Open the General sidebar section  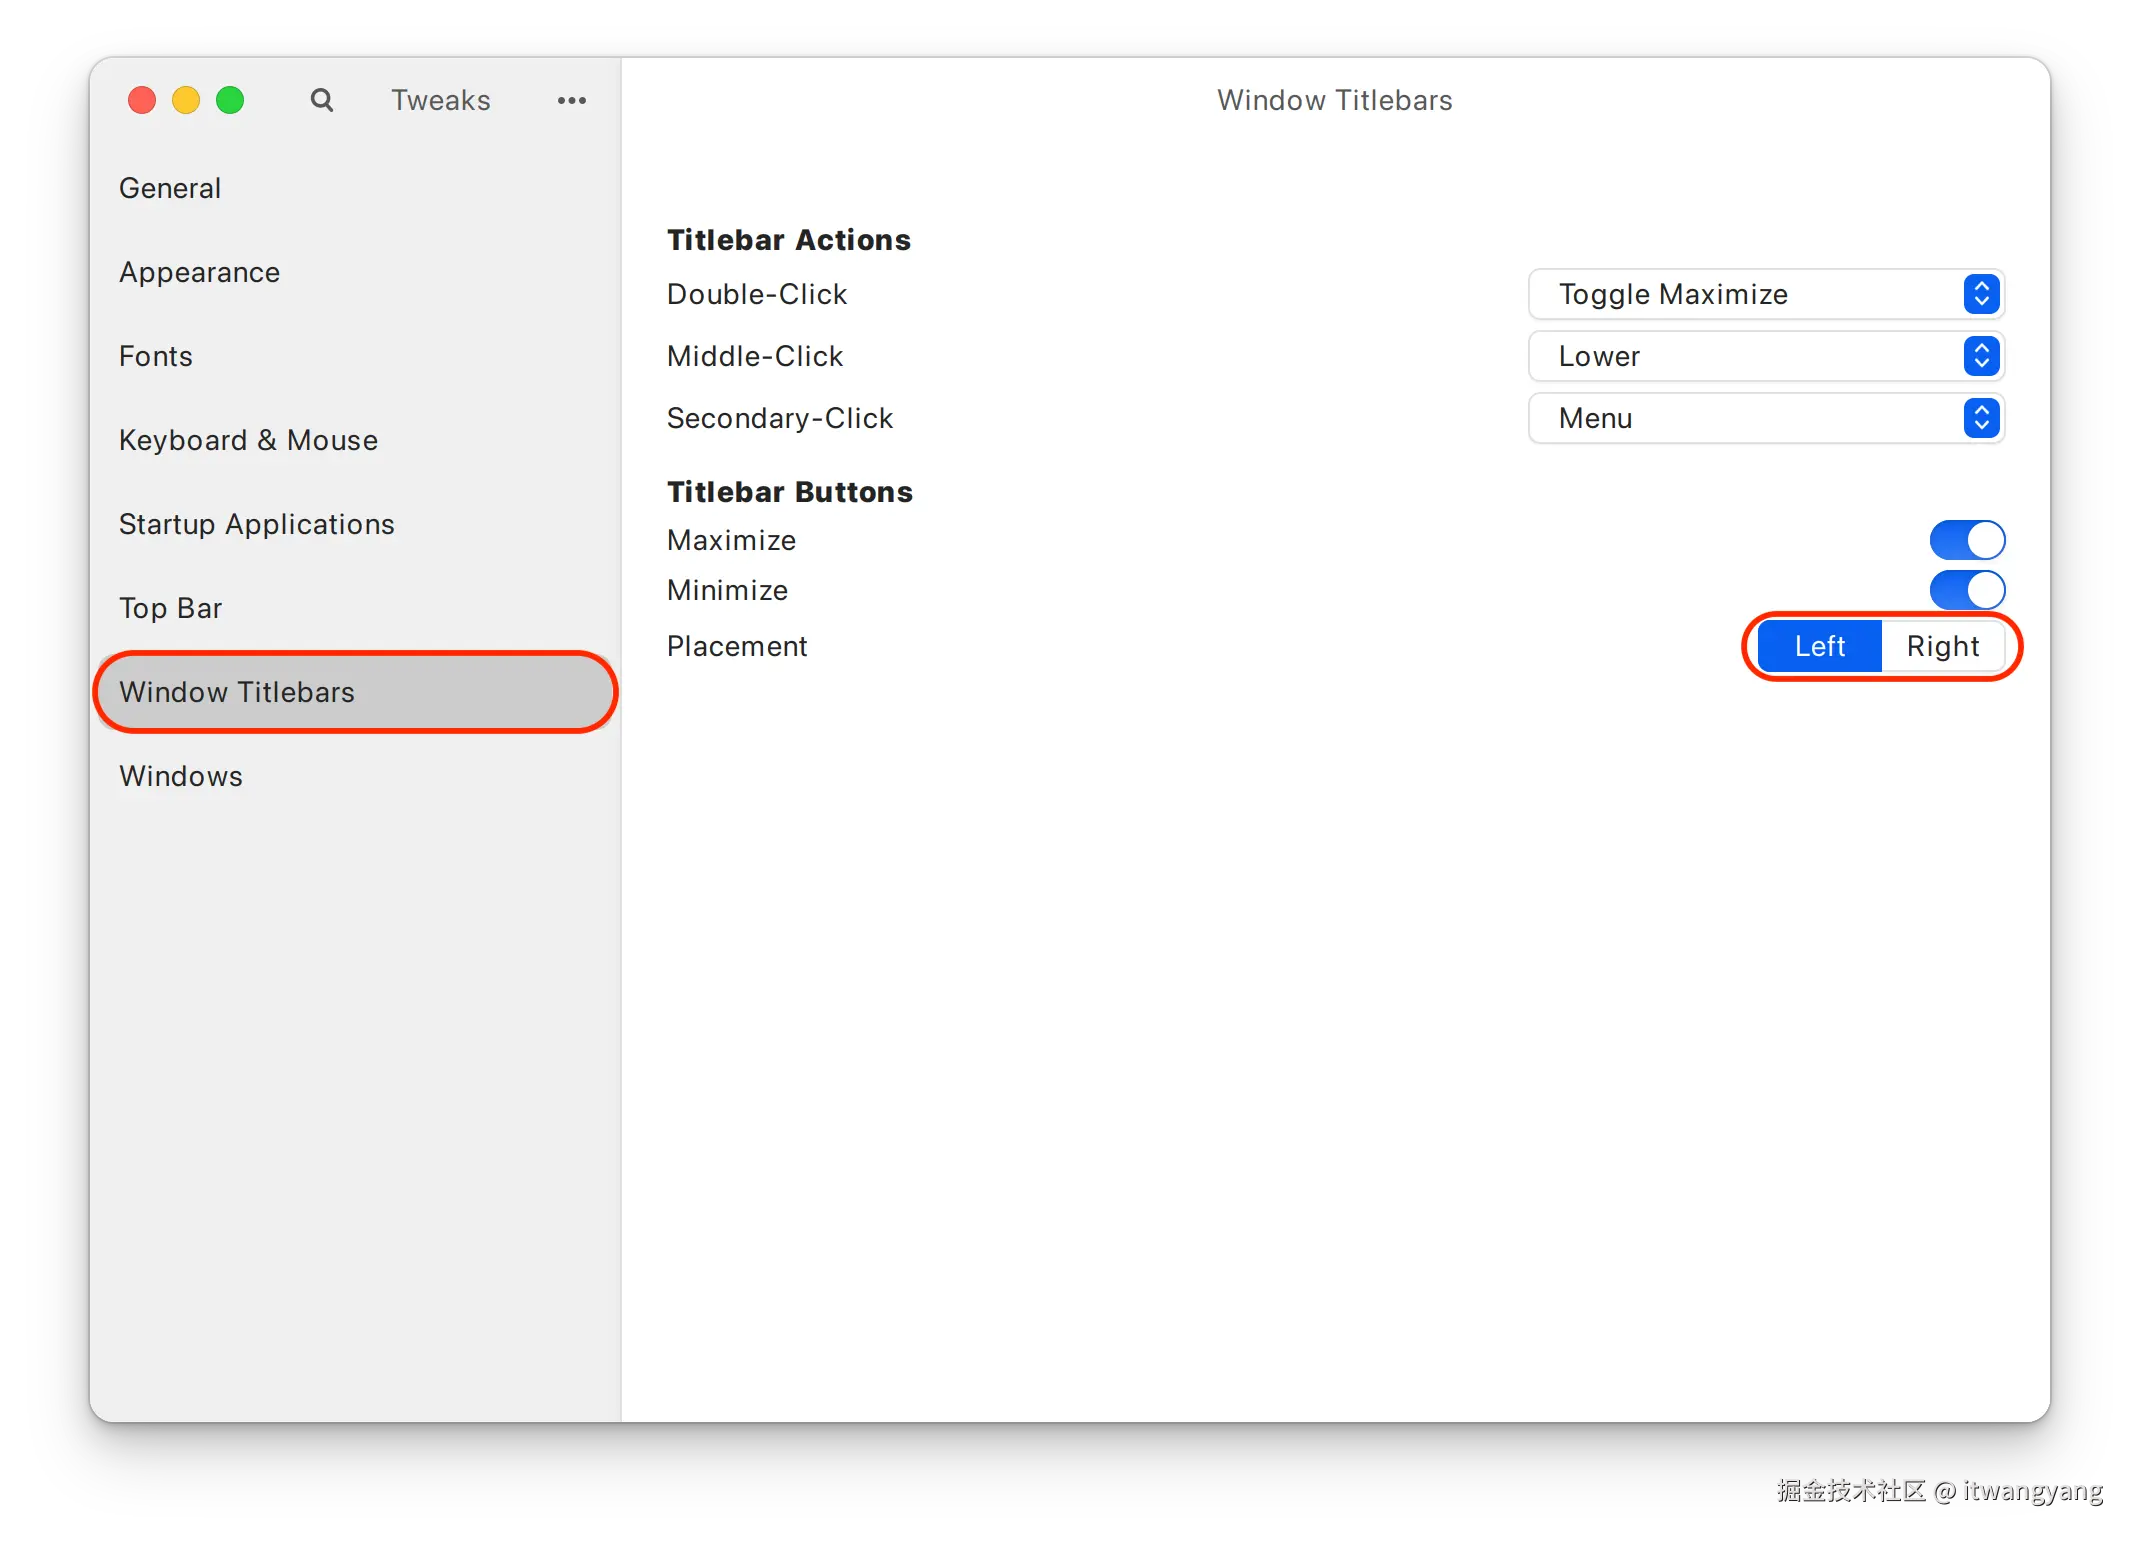[x=170, y=188]
